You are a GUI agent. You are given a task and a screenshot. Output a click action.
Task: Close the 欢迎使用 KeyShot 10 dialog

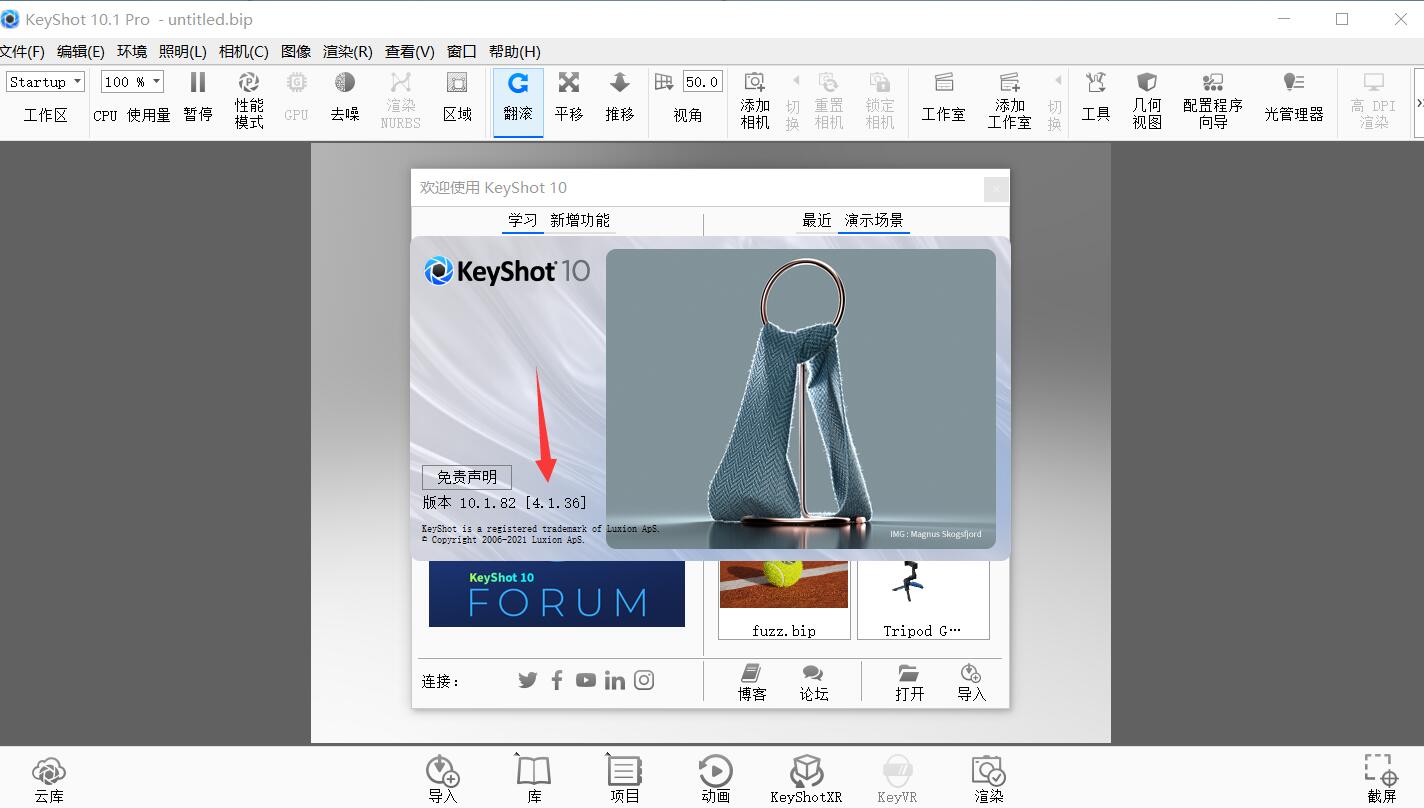[x=996, y=189]
